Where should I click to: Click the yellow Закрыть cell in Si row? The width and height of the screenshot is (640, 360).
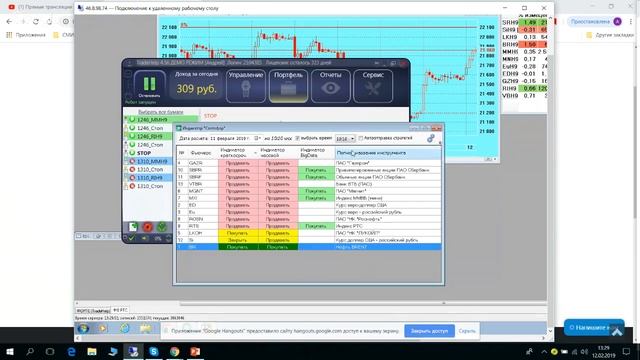(x=238, y=240)
